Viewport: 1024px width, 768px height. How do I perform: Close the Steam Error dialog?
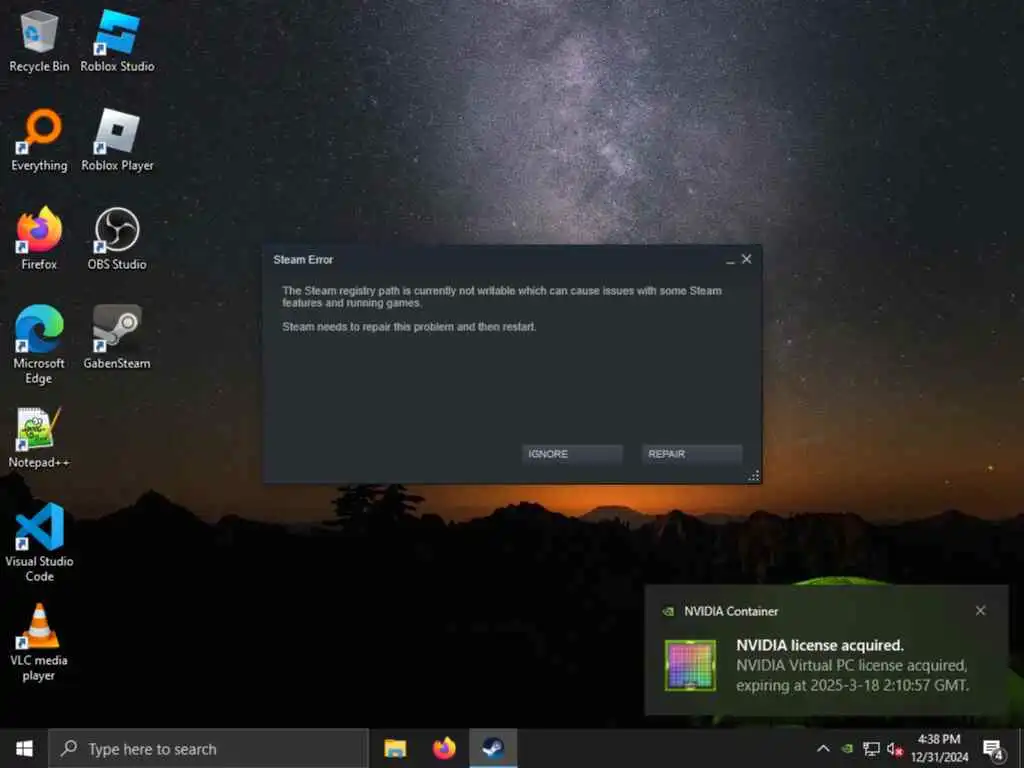coord(746,259)
